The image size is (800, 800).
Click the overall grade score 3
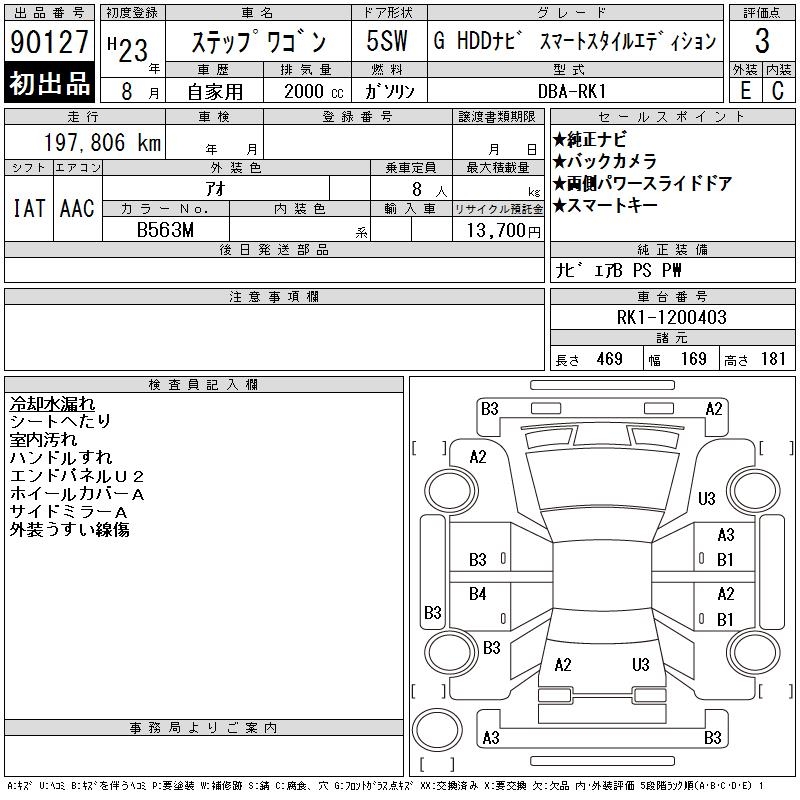click(x=762, y=41)
